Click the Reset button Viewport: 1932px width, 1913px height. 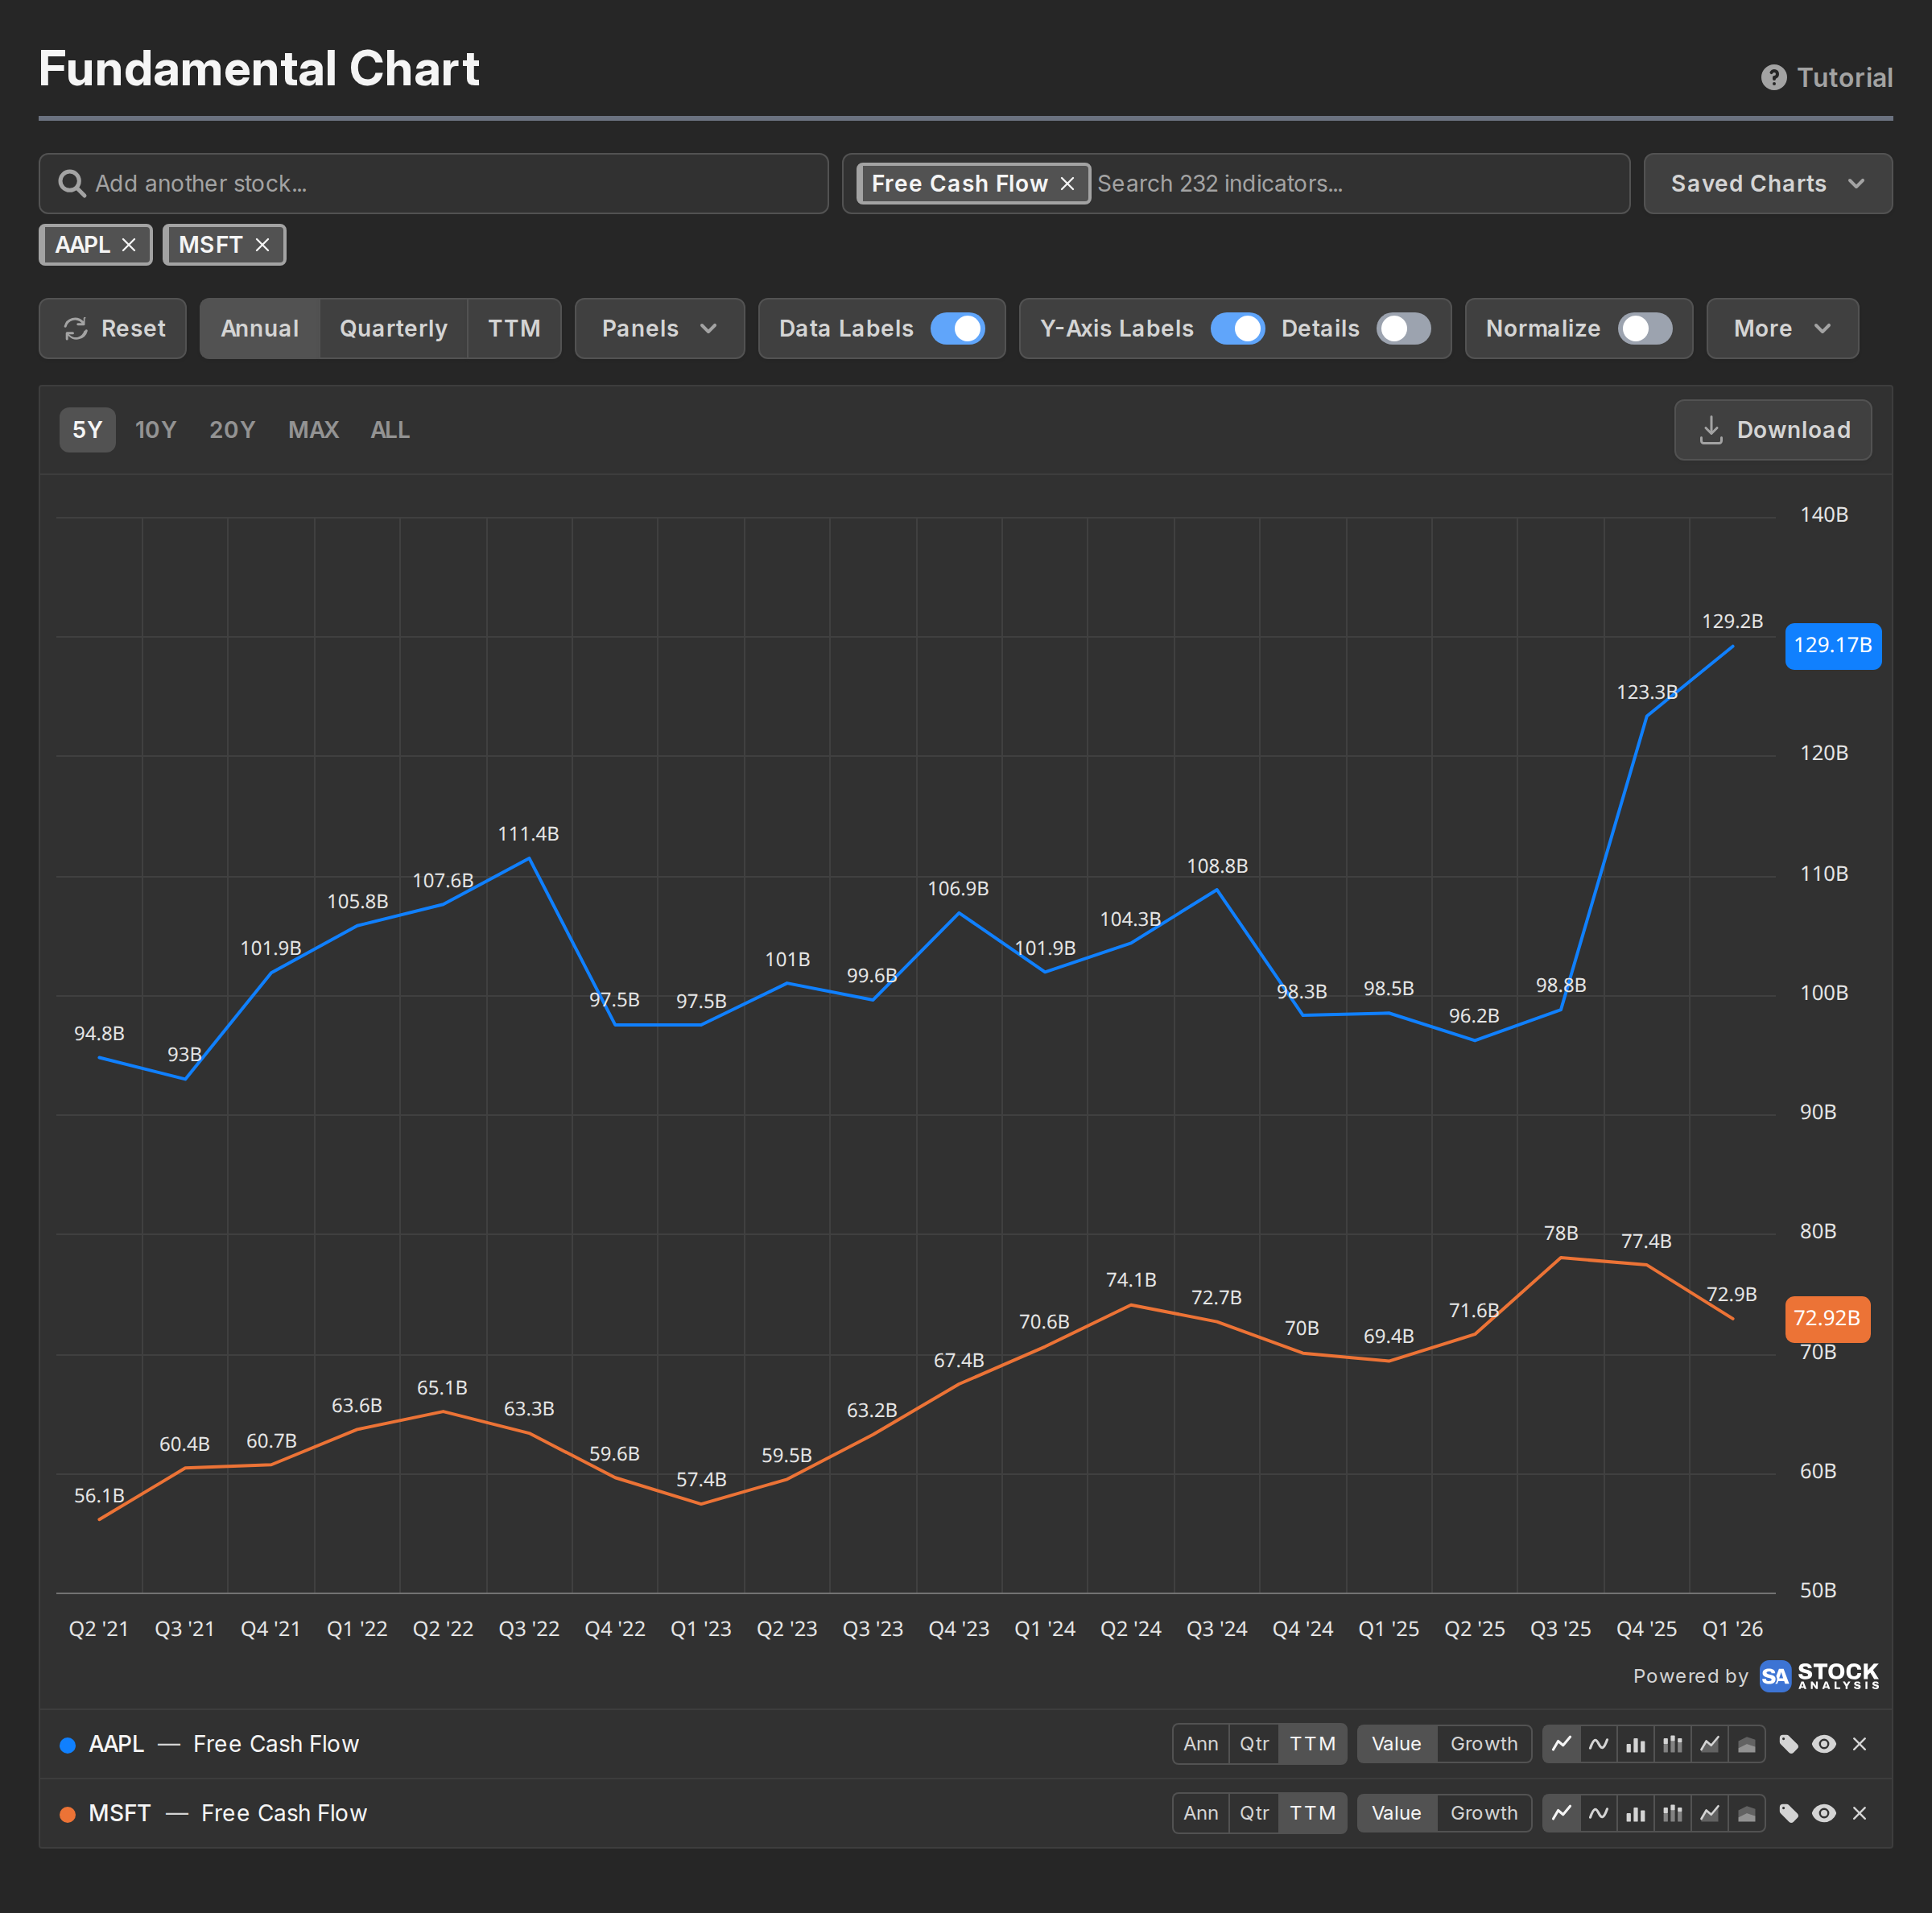tap(113, 329)
